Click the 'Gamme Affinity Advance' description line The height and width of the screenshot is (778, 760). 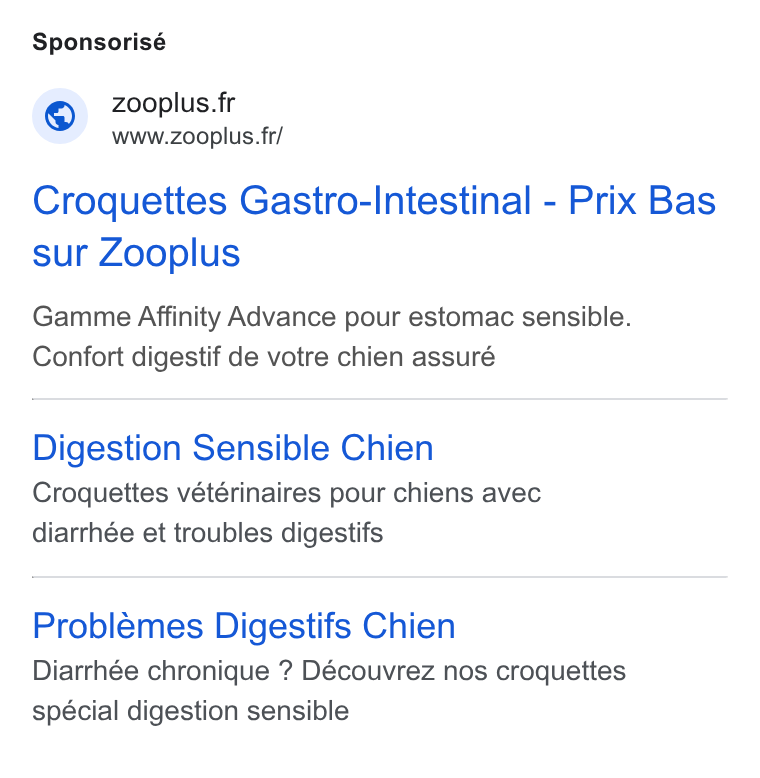coord(332,317)
